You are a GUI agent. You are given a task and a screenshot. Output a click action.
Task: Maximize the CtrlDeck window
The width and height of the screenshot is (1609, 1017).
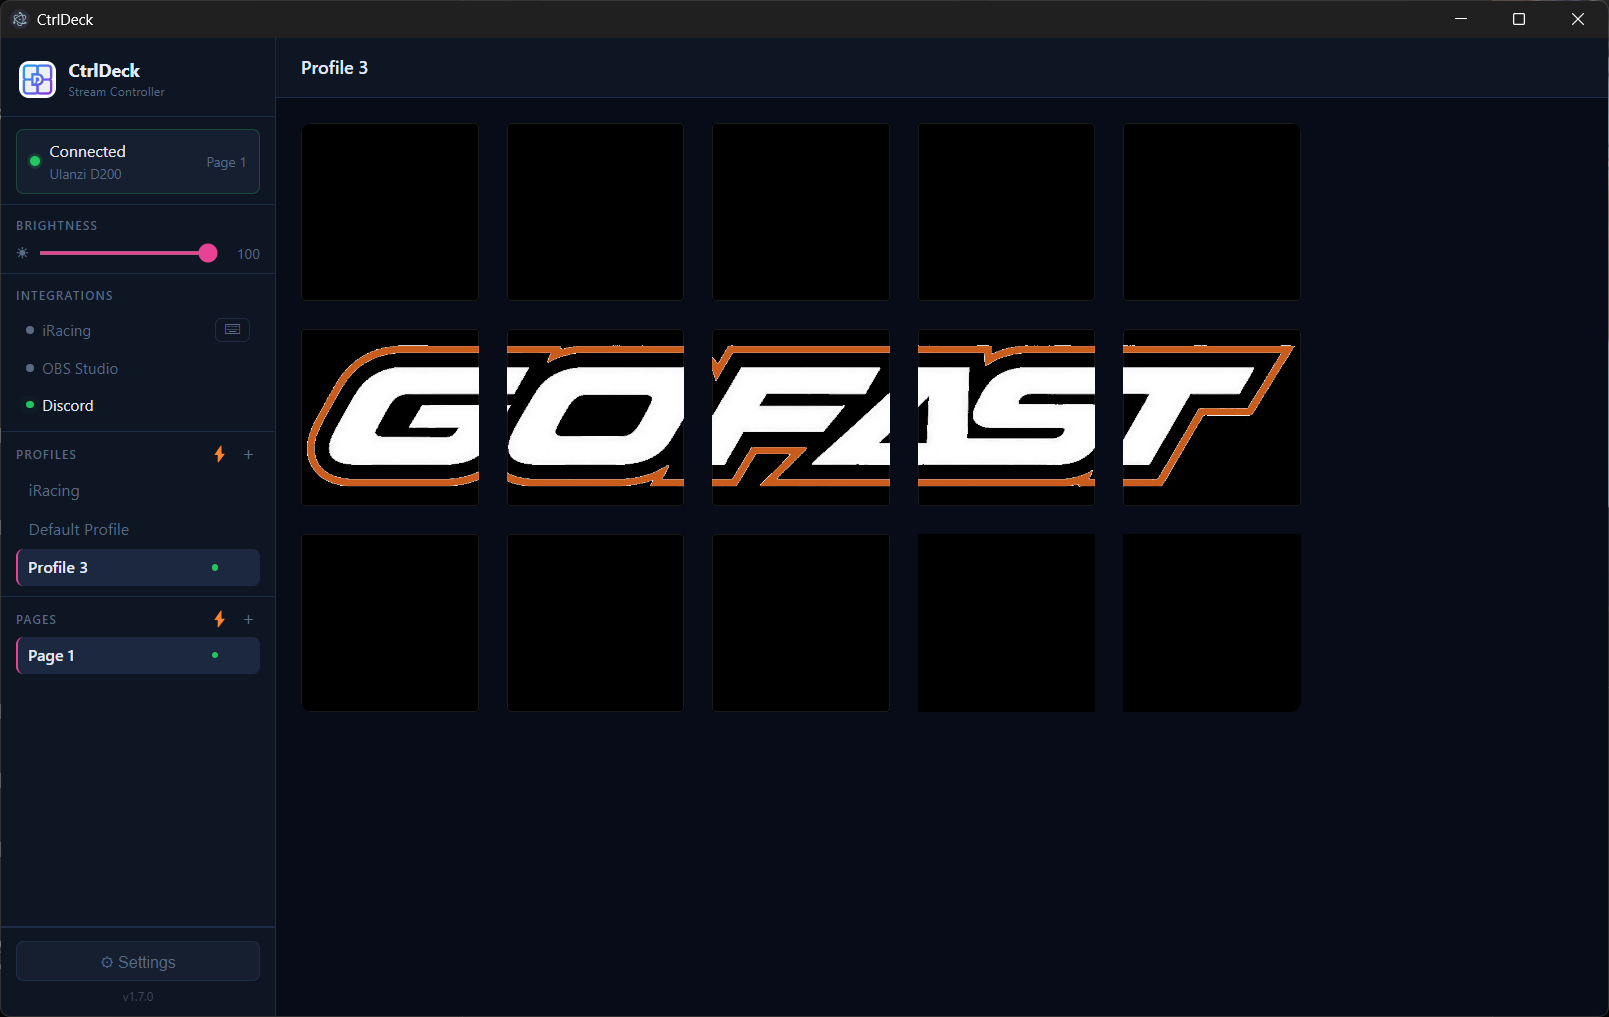1519,19
